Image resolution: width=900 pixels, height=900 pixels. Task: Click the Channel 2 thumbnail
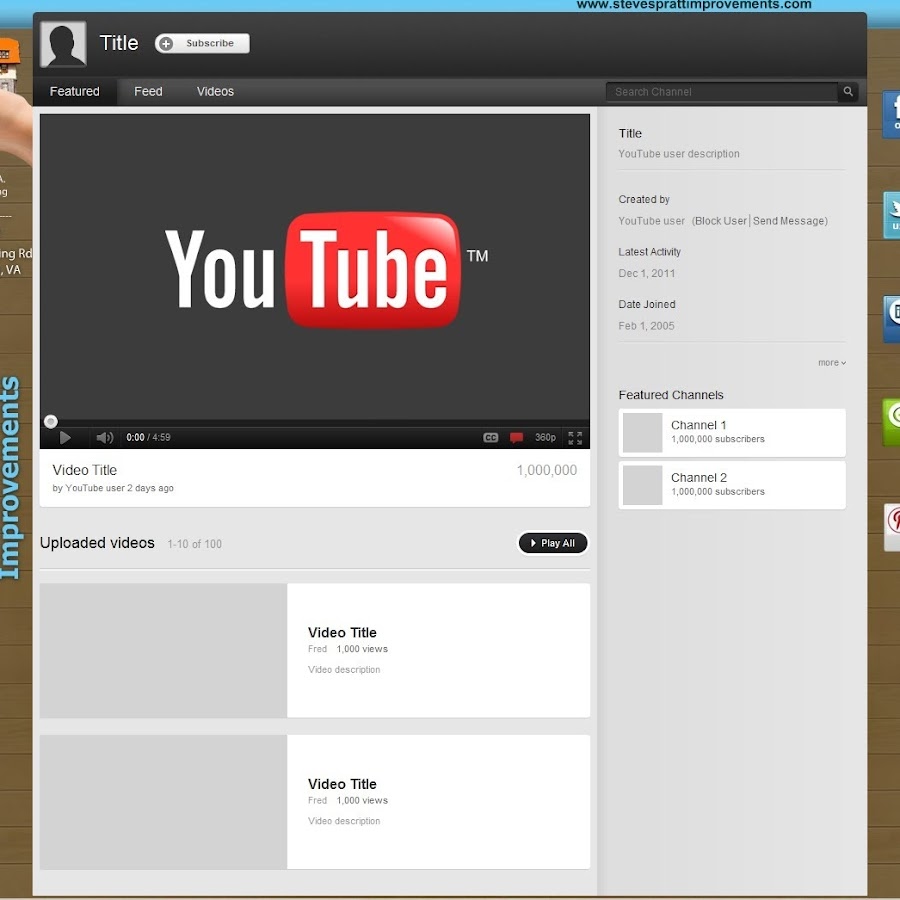pyautogui.click(x=642, y=485)
